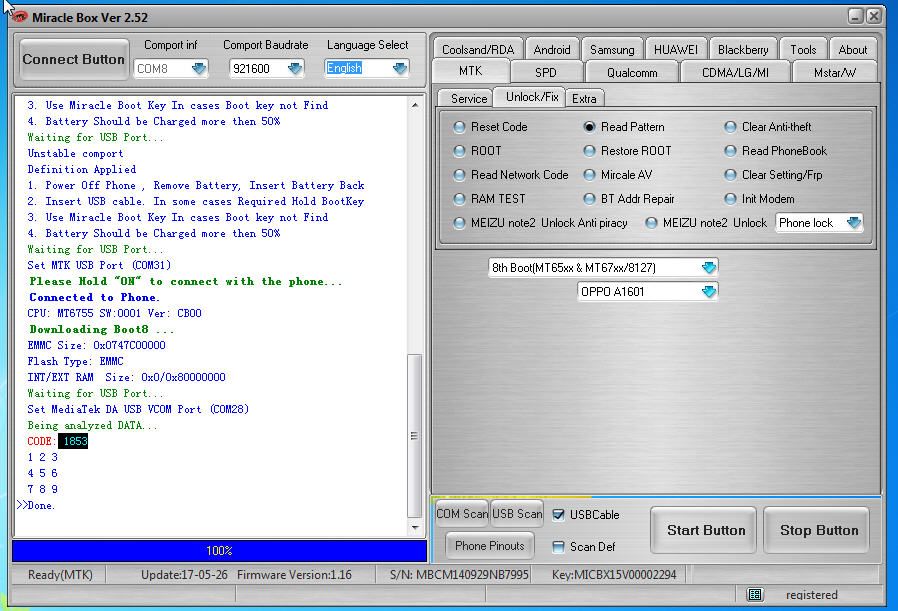Screen dimensions: 898x611
Task: Open the Extra sub-tab
Action: pyautogui.click(x=584, y=98)
